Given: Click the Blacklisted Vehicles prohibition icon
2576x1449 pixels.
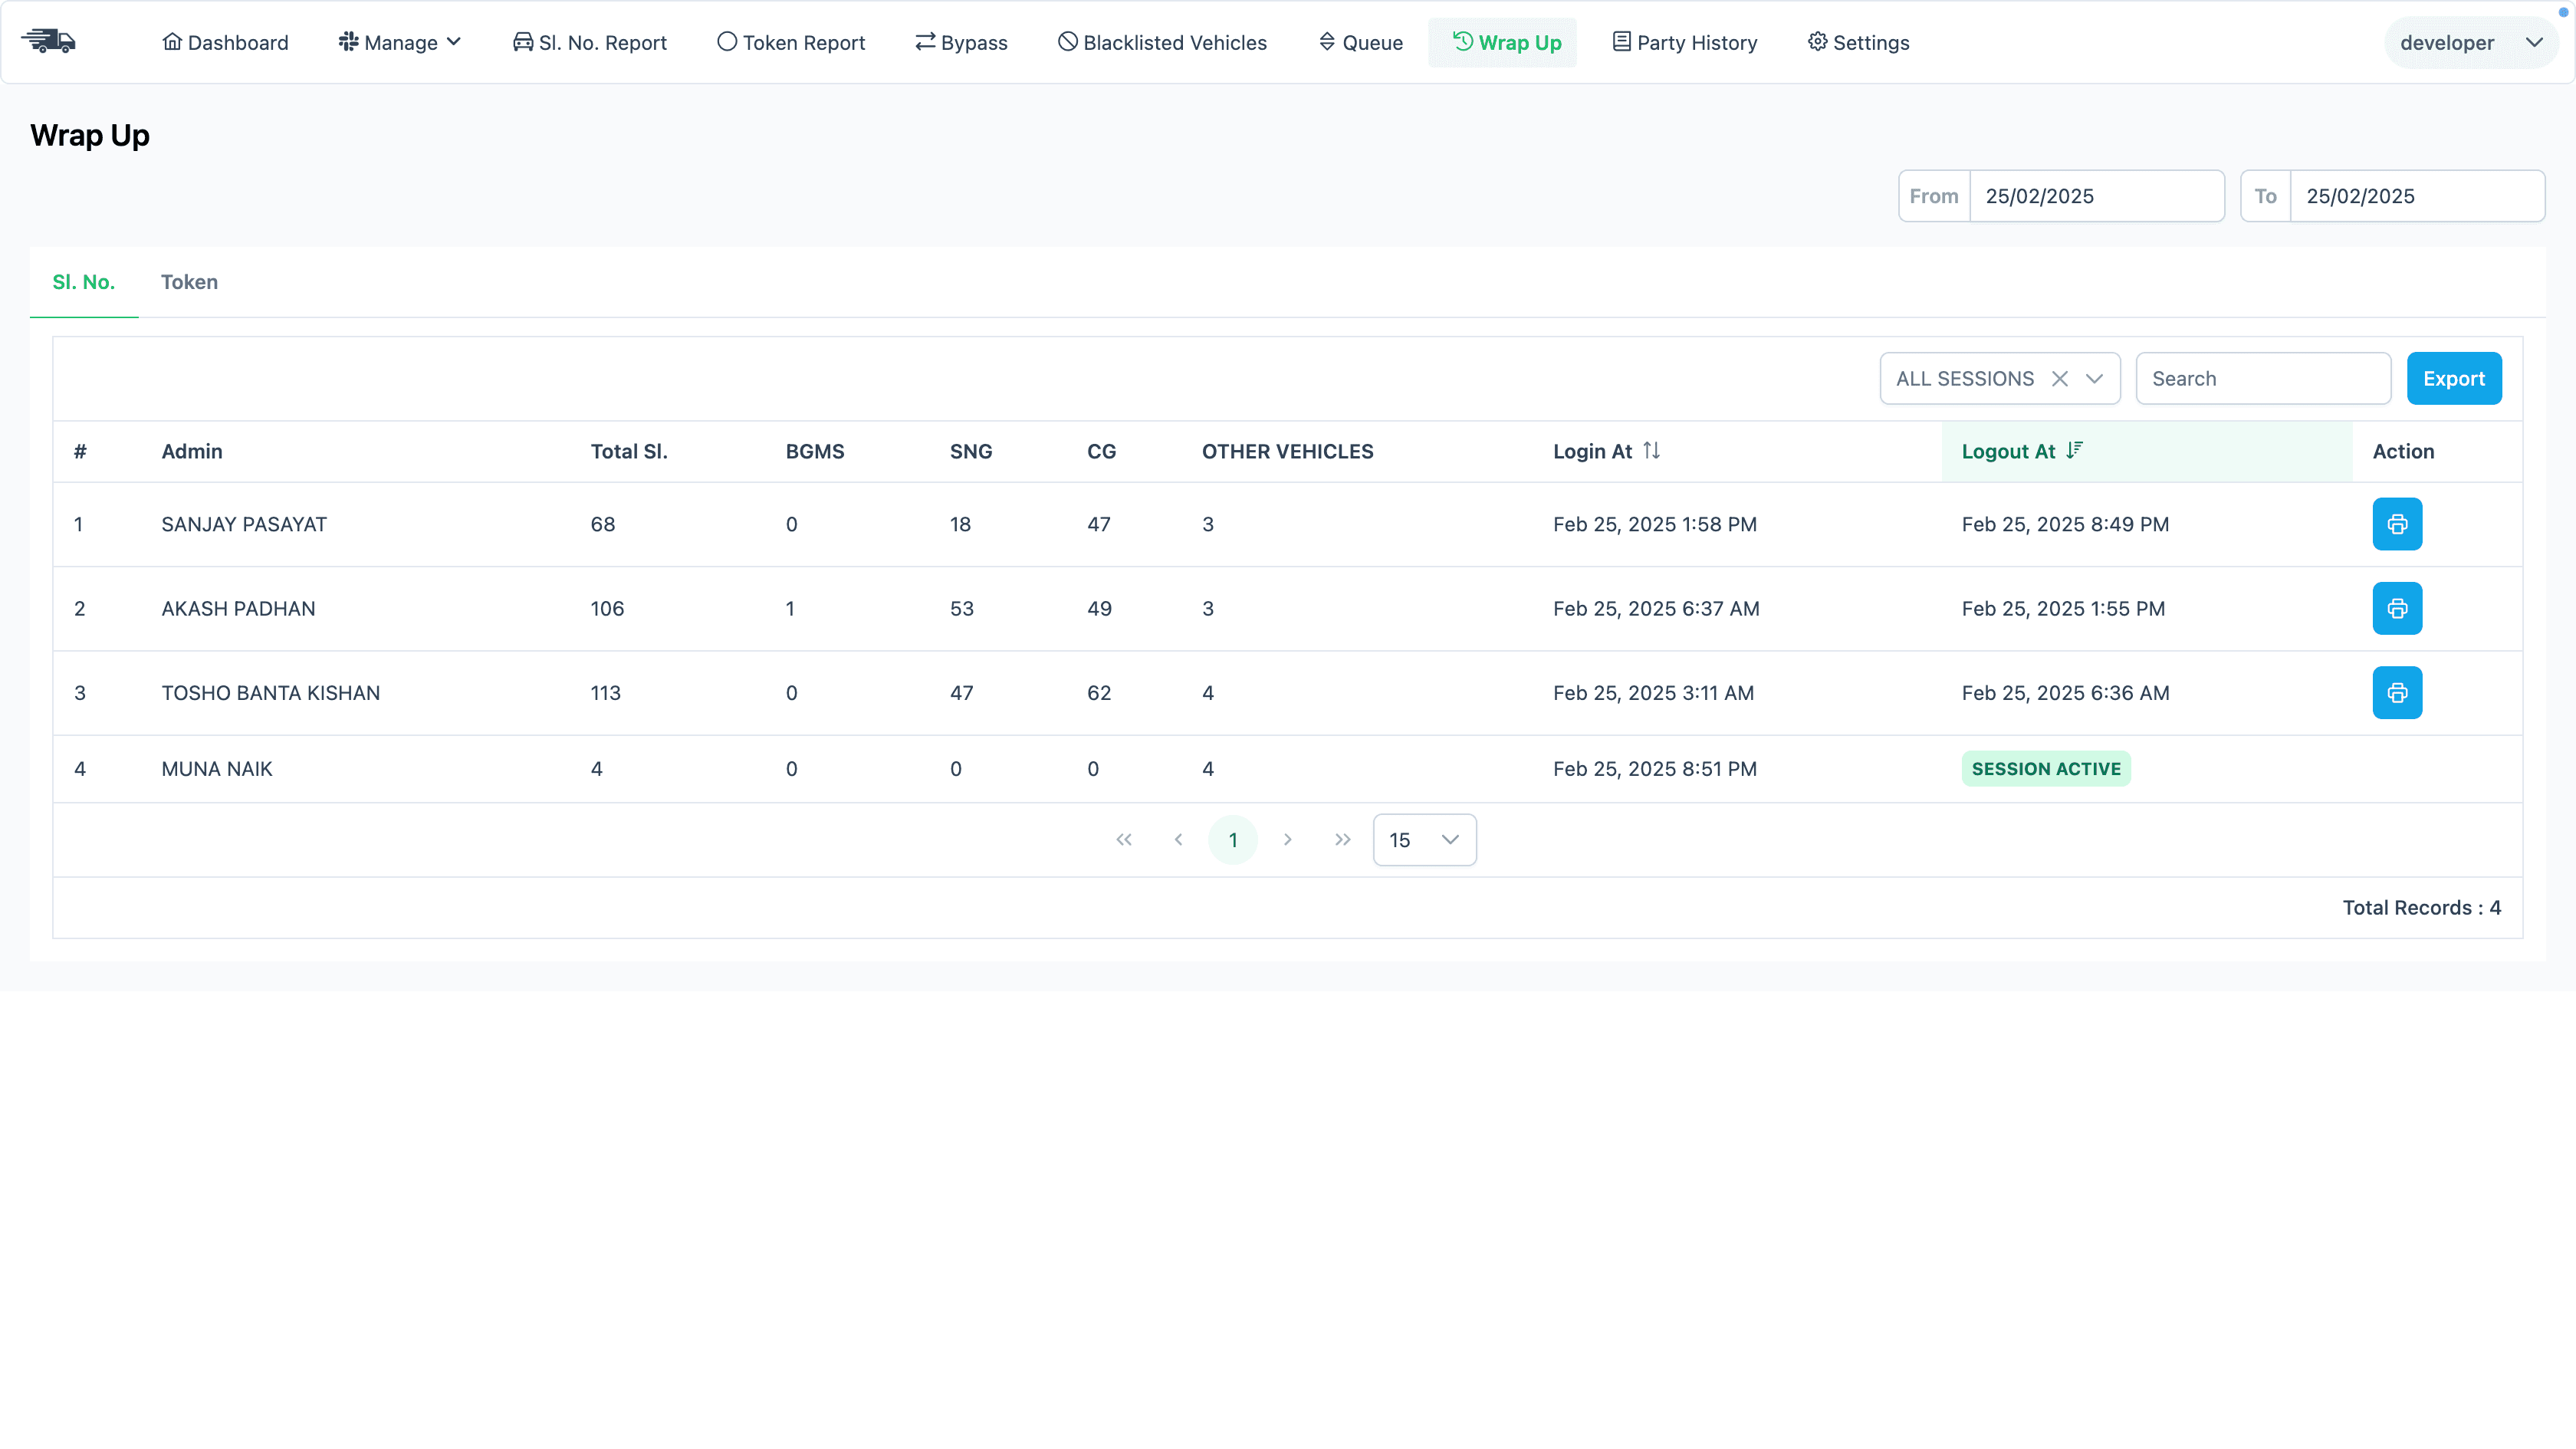Looking at the screenshot, I should (x=1067, y=41).
